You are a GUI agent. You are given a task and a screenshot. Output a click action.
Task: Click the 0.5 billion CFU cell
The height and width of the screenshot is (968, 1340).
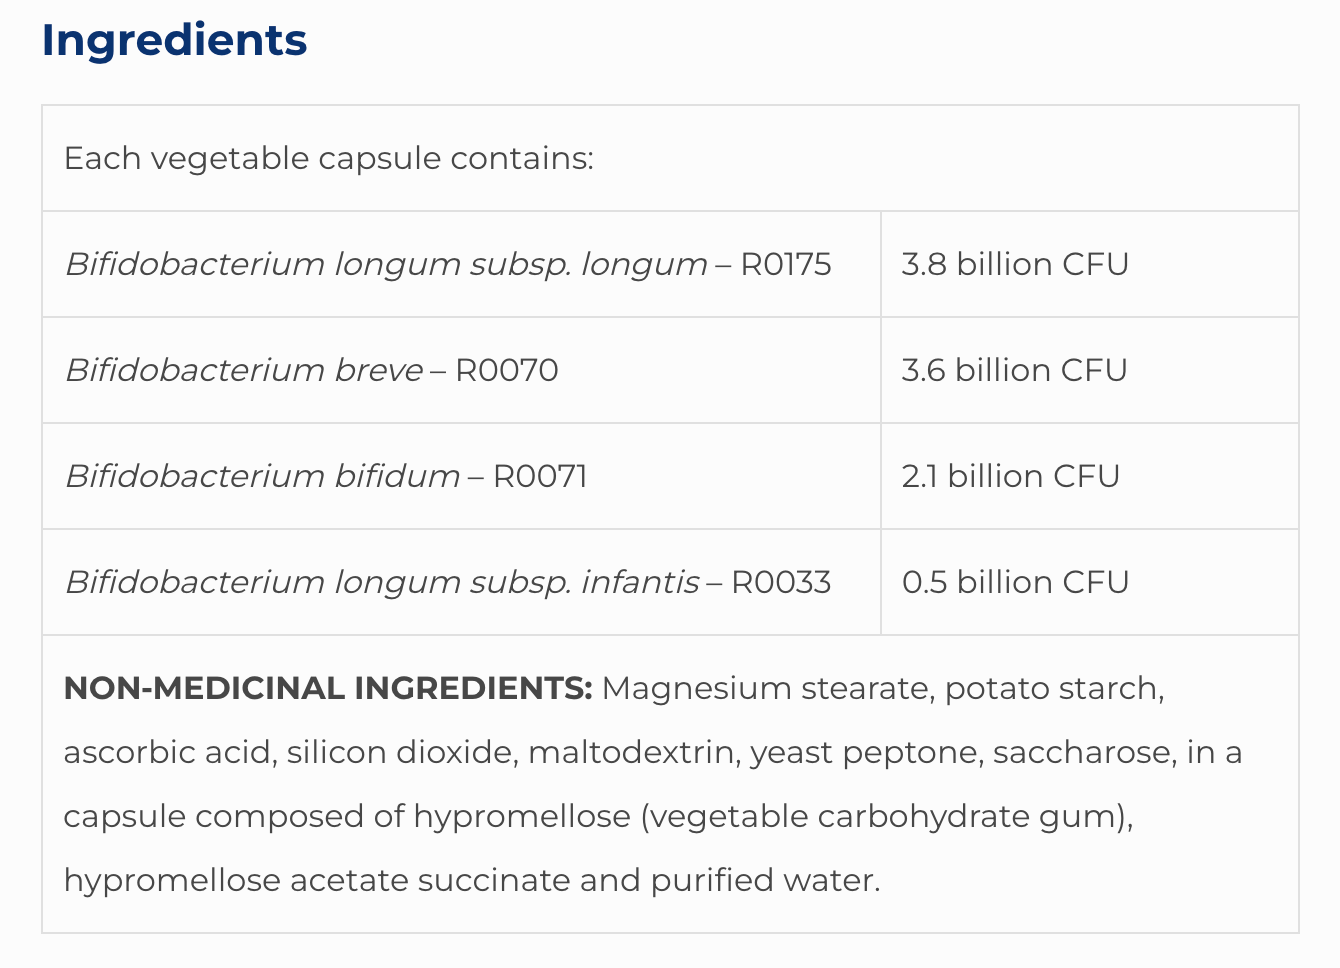[1015, 583]
